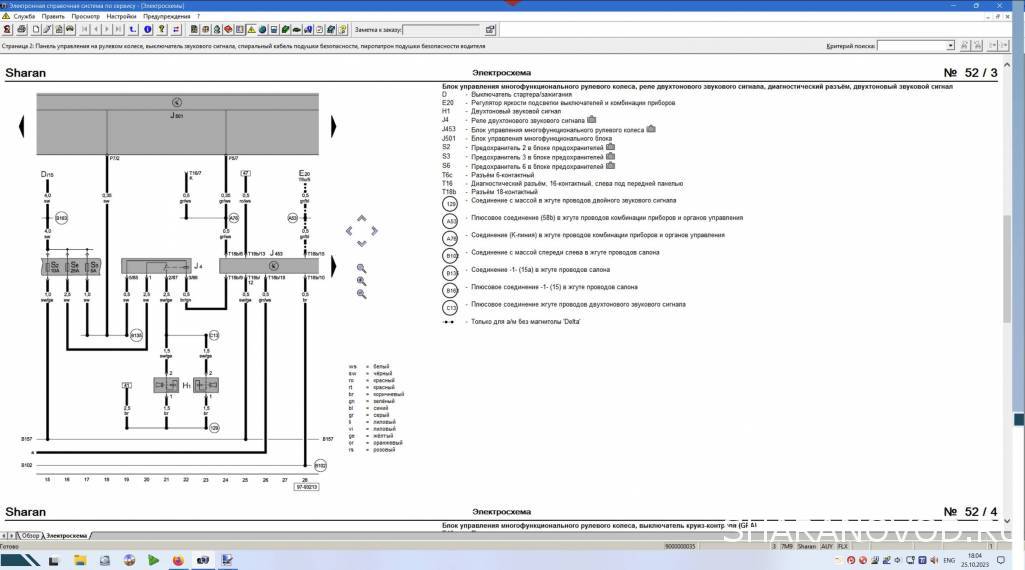Pan diagram up with the up arrow
Viewport: 1025px width, 570px height.
pos(361,218)
